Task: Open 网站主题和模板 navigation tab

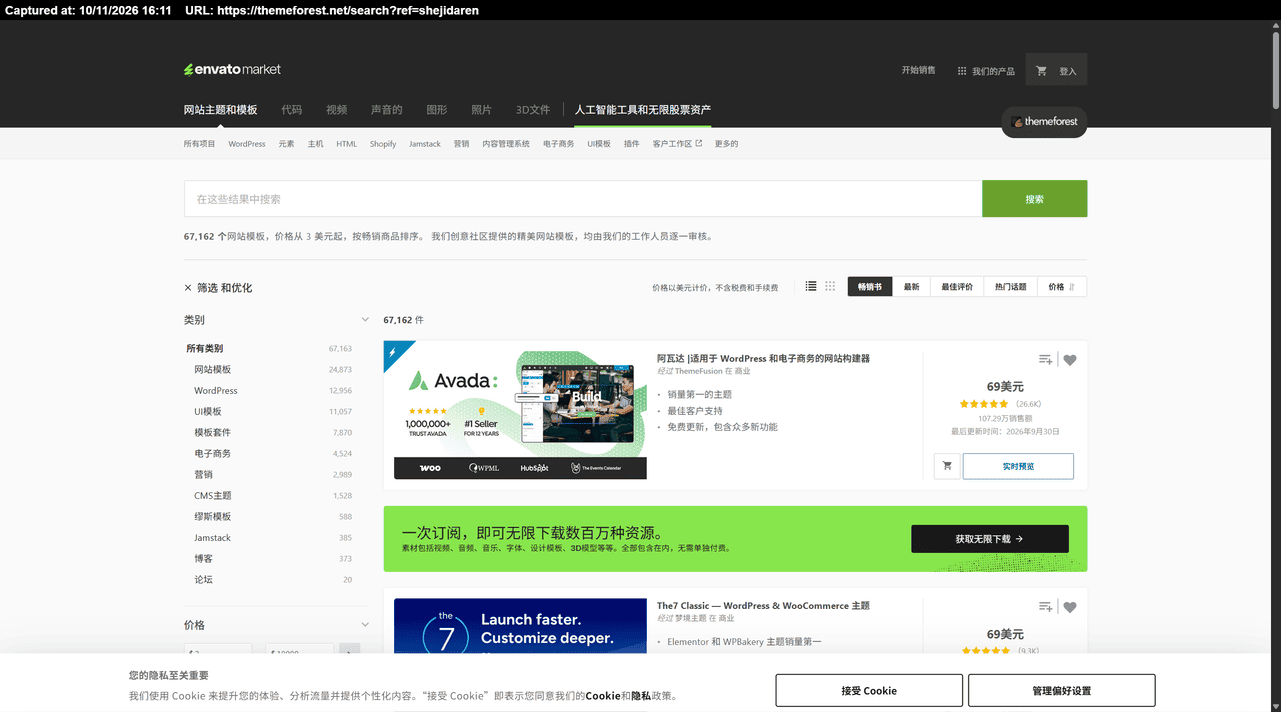Action: 220,110
